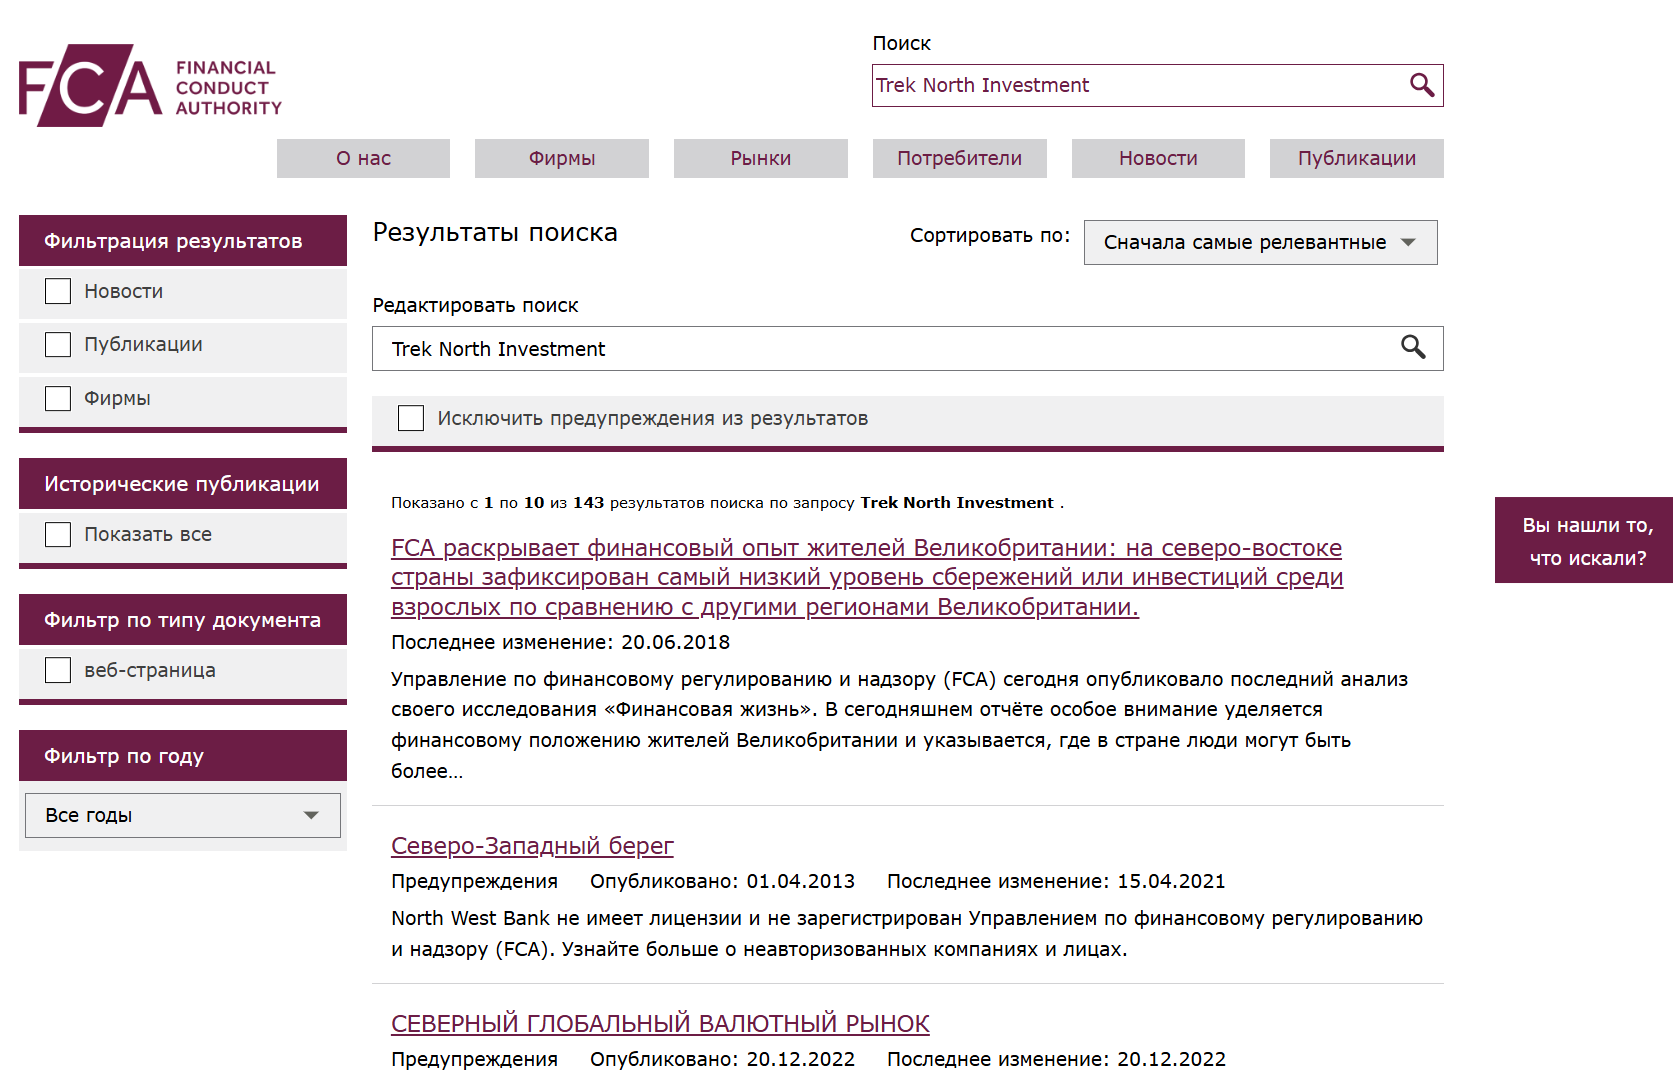Open the Потребители navigation menu
Viewport: 1673px width, 1079px height.
[x=960, y=158]
